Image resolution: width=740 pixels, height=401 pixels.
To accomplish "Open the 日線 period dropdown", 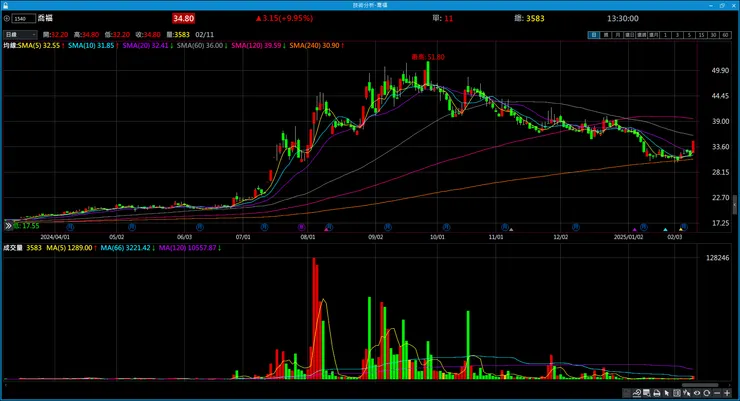I will (x=20, y=34).
